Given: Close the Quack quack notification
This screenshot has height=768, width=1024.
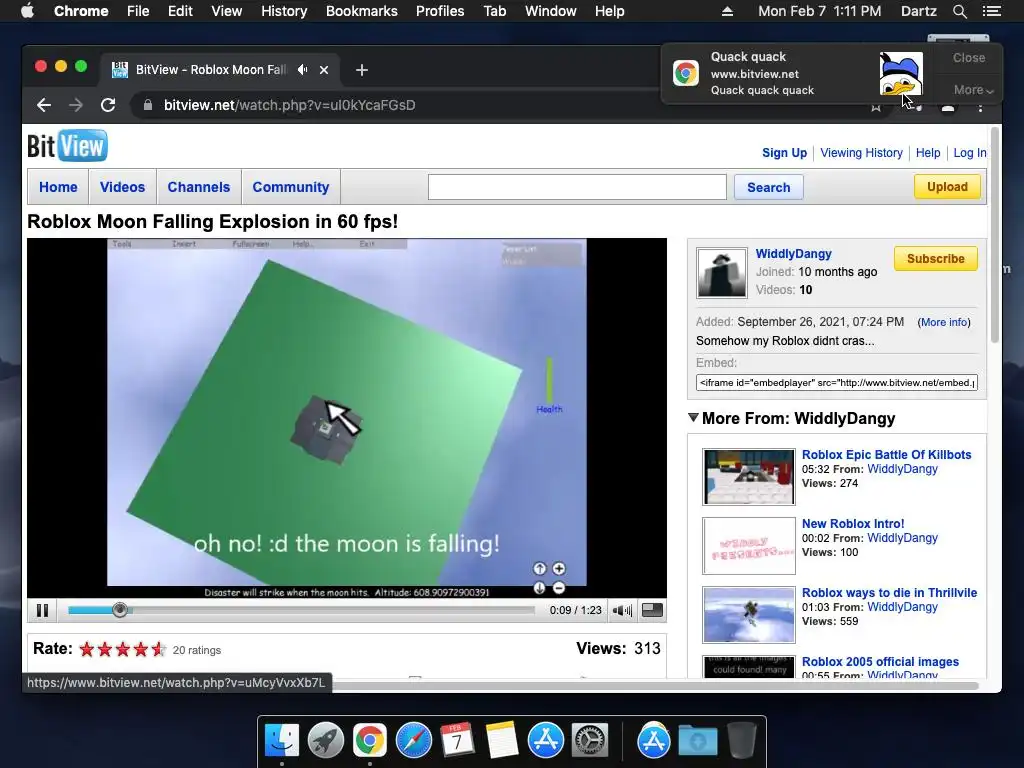Looking at the screenshot, I should click(x=968, y=57).
